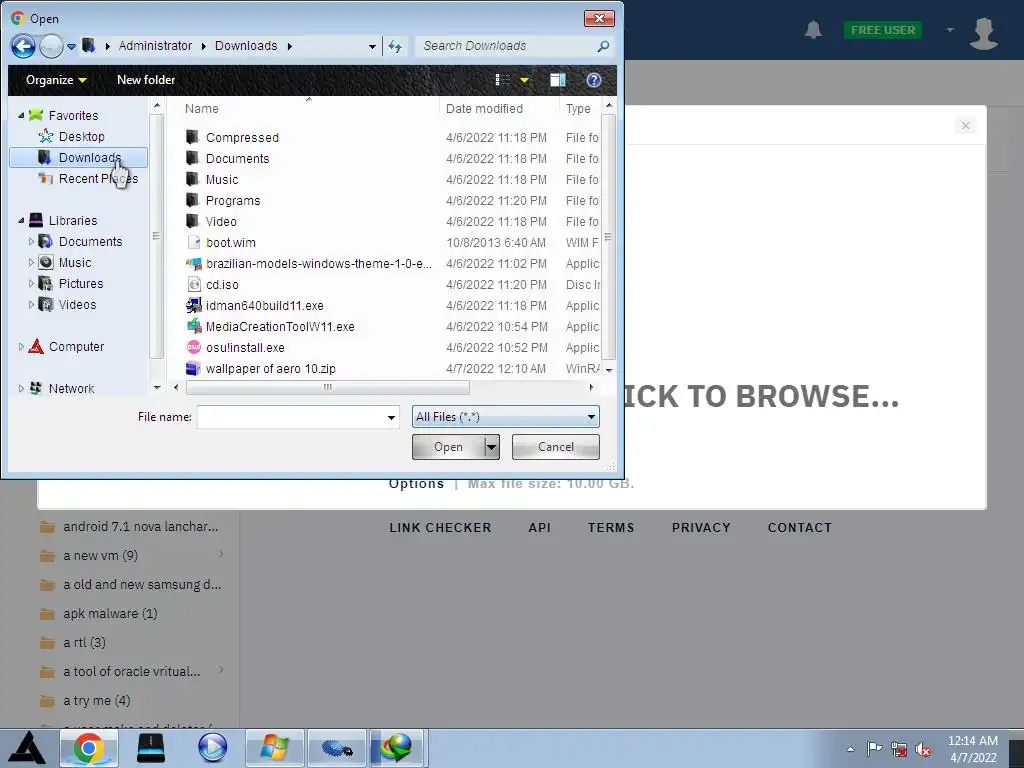Click the Open button split arrow
The width and height of the screenshot is (1024, 768).
coord(492,447)
